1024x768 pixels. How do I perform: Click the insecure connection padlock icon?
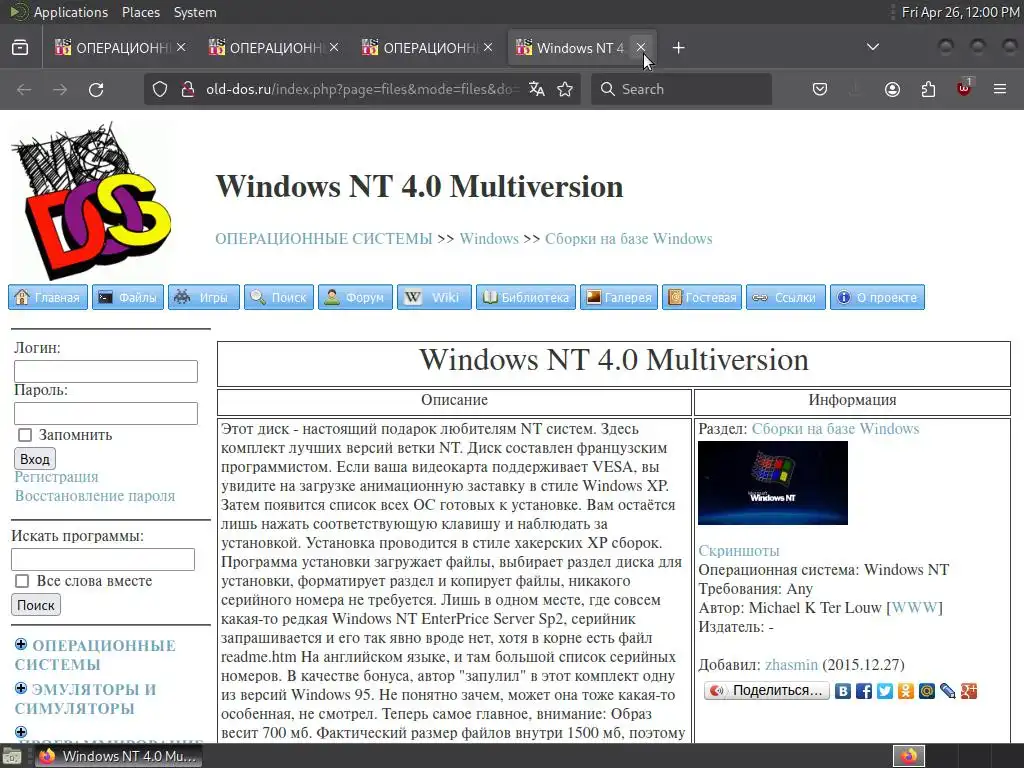point(188,89)
